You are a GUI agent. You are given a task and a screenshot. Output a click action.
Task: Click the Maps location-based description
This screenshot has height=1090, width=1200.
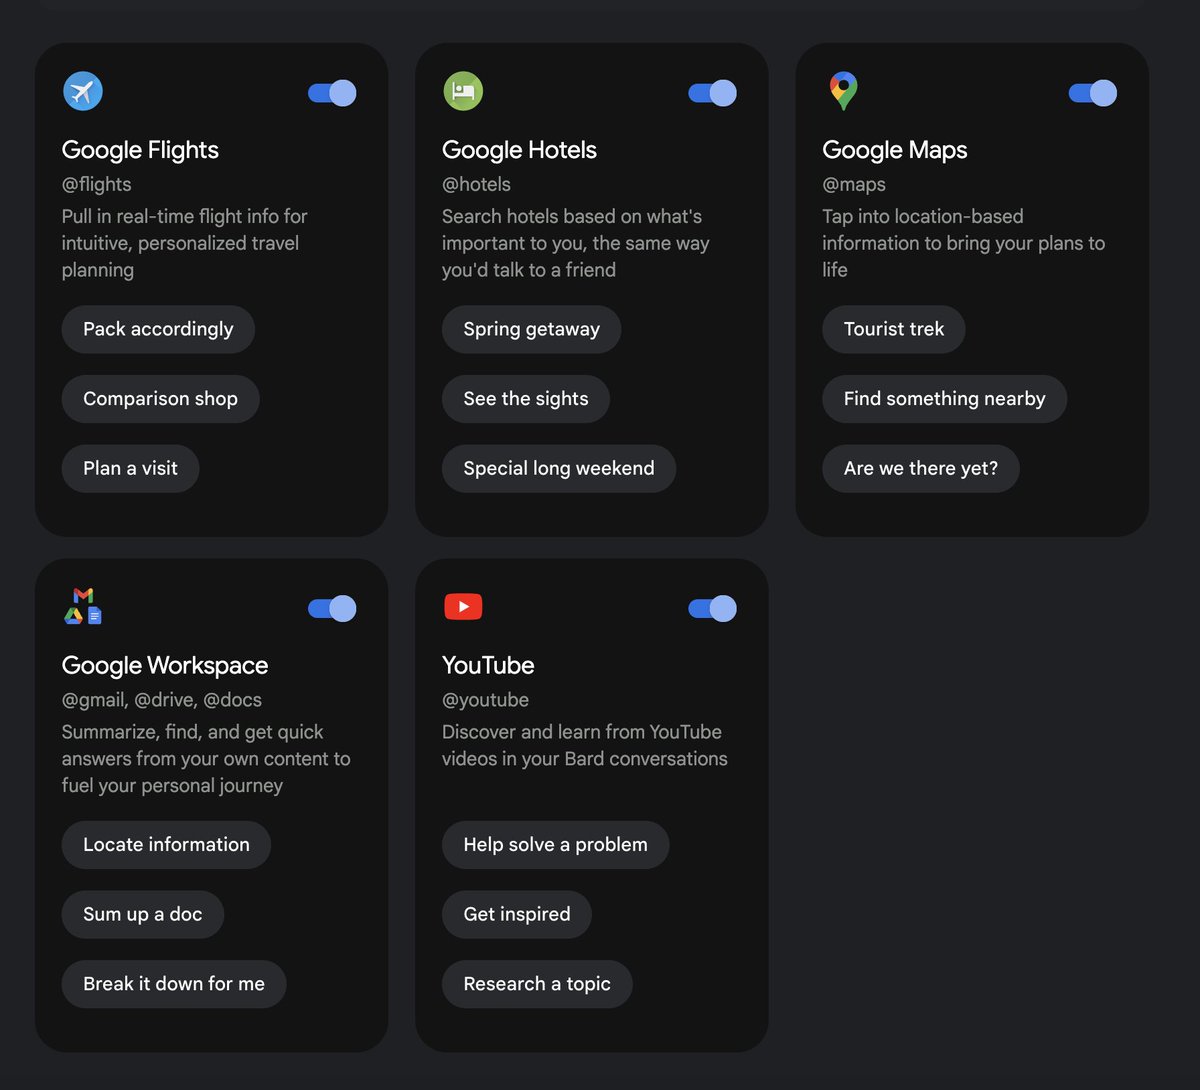pyautogui.click(x=964, y=243)
